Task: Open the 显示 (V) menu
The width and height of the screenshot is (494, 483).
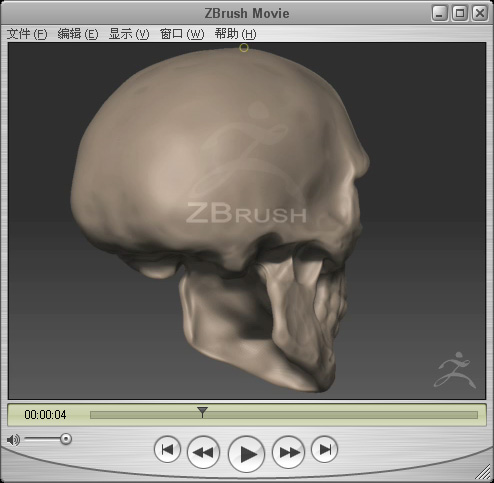Action: 129,34
